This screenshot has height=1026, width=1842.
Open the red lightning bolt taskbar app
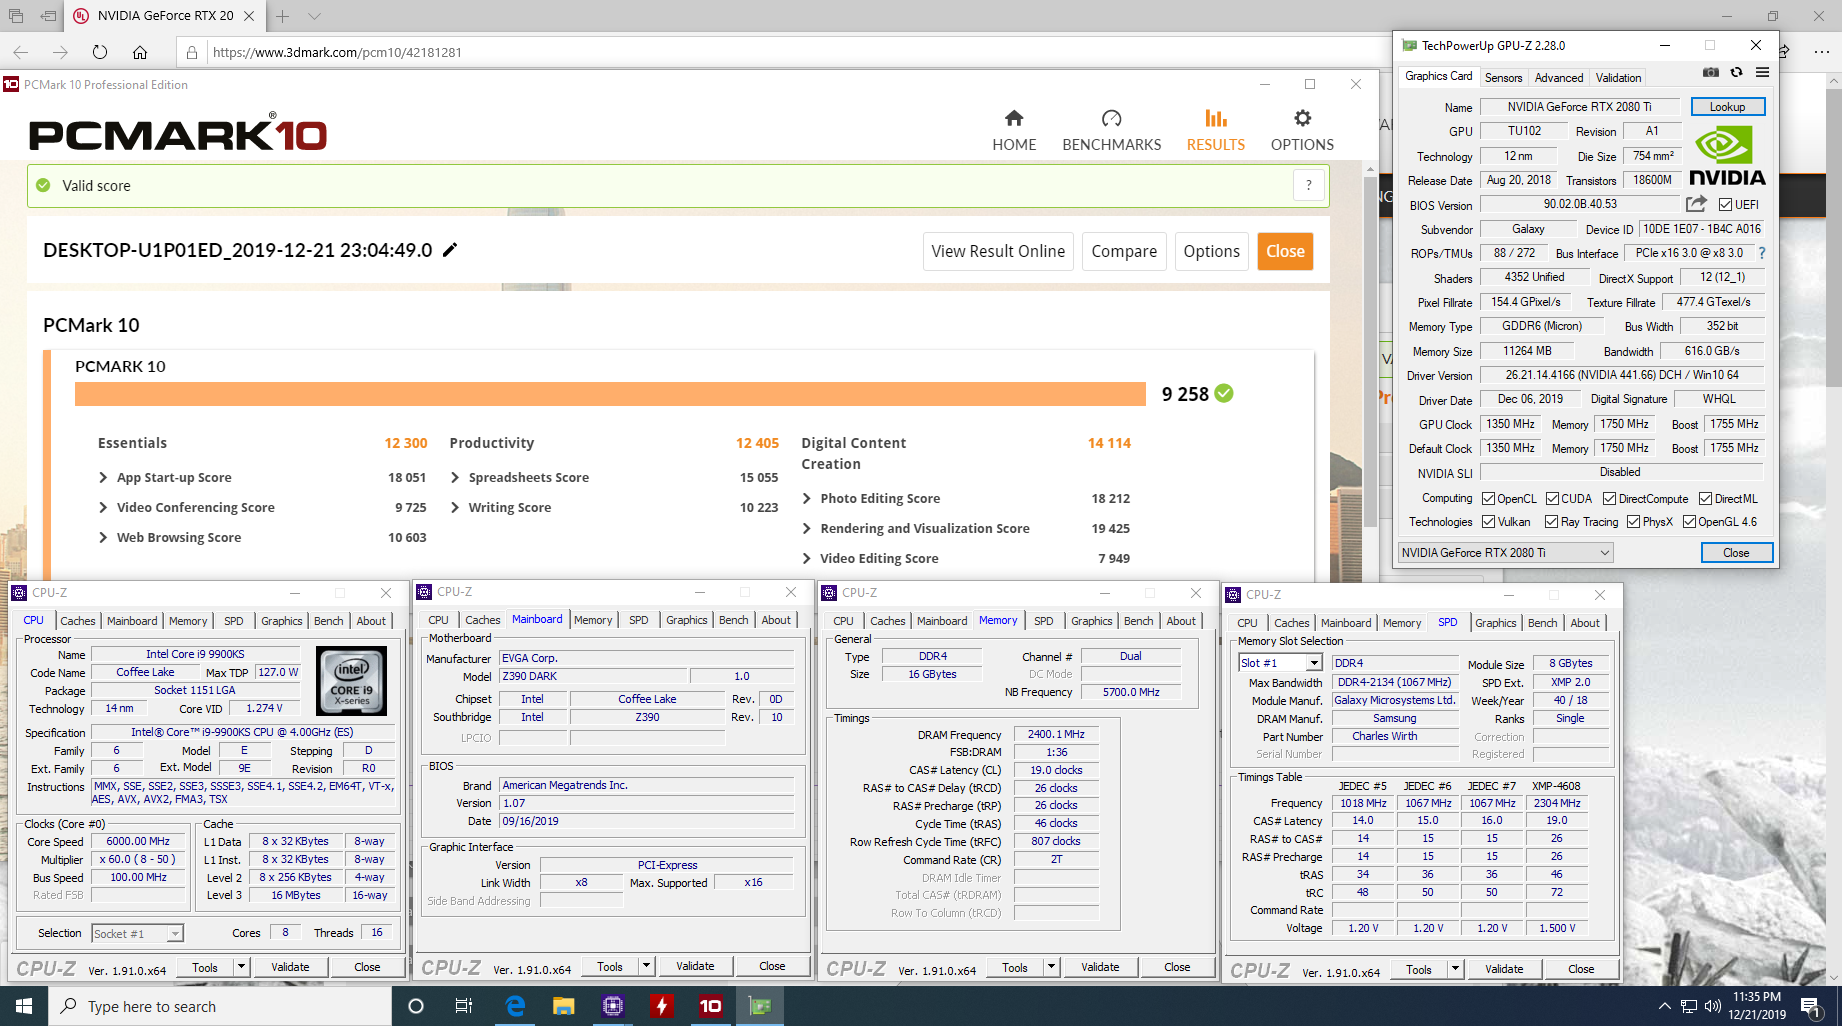[x=662, y=1006]
